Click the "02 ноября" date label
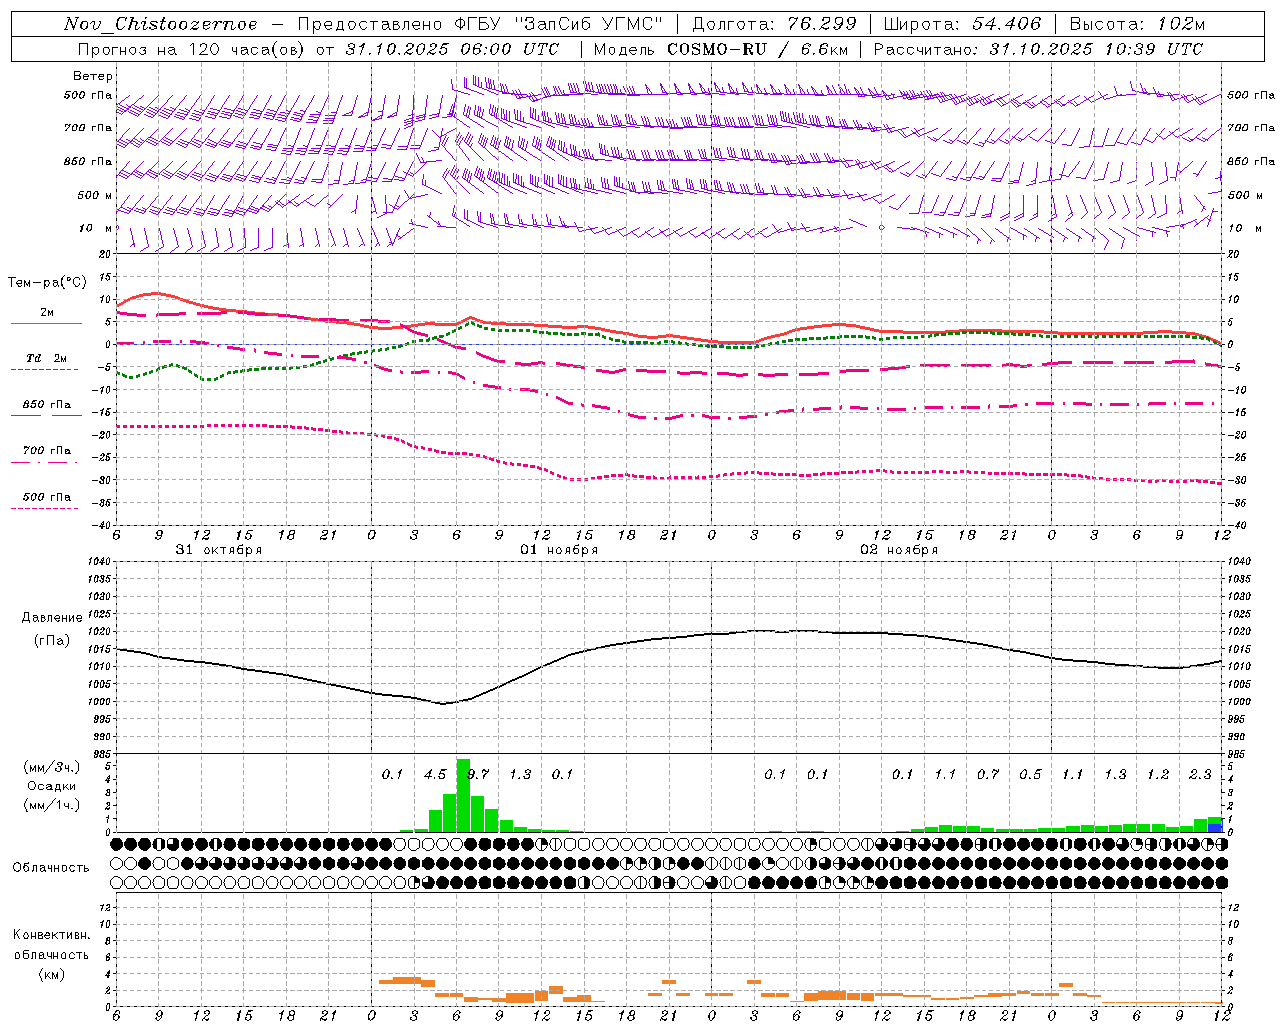 [899, 550]
